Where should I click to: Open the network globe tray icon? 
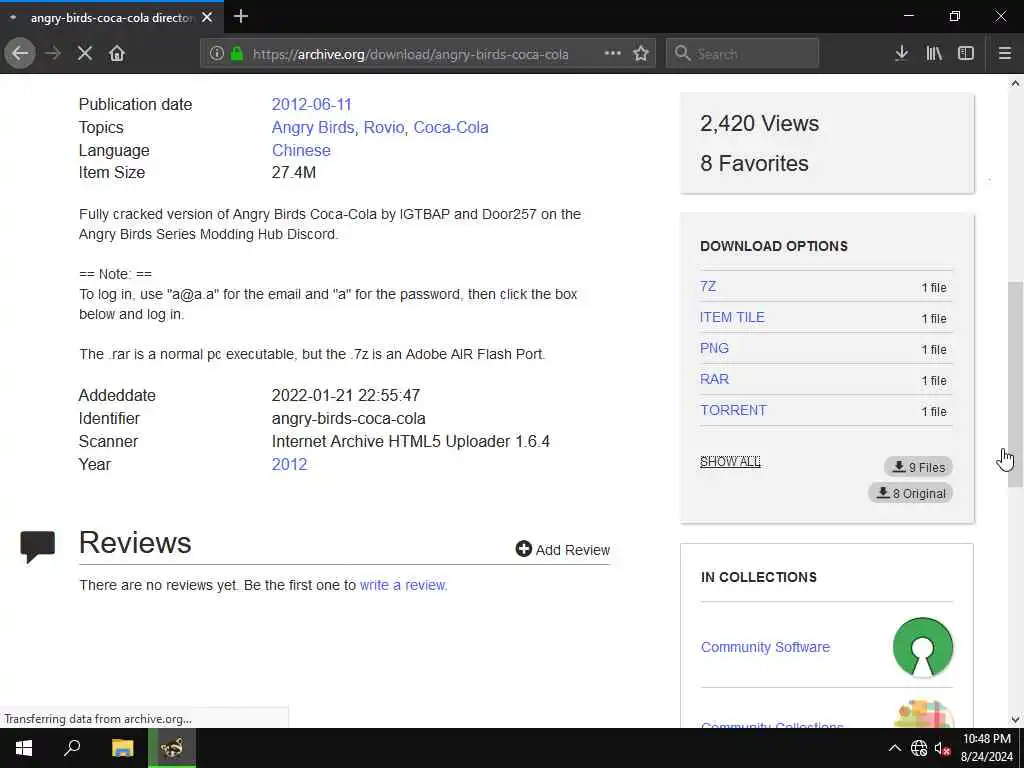click(919, 748)
